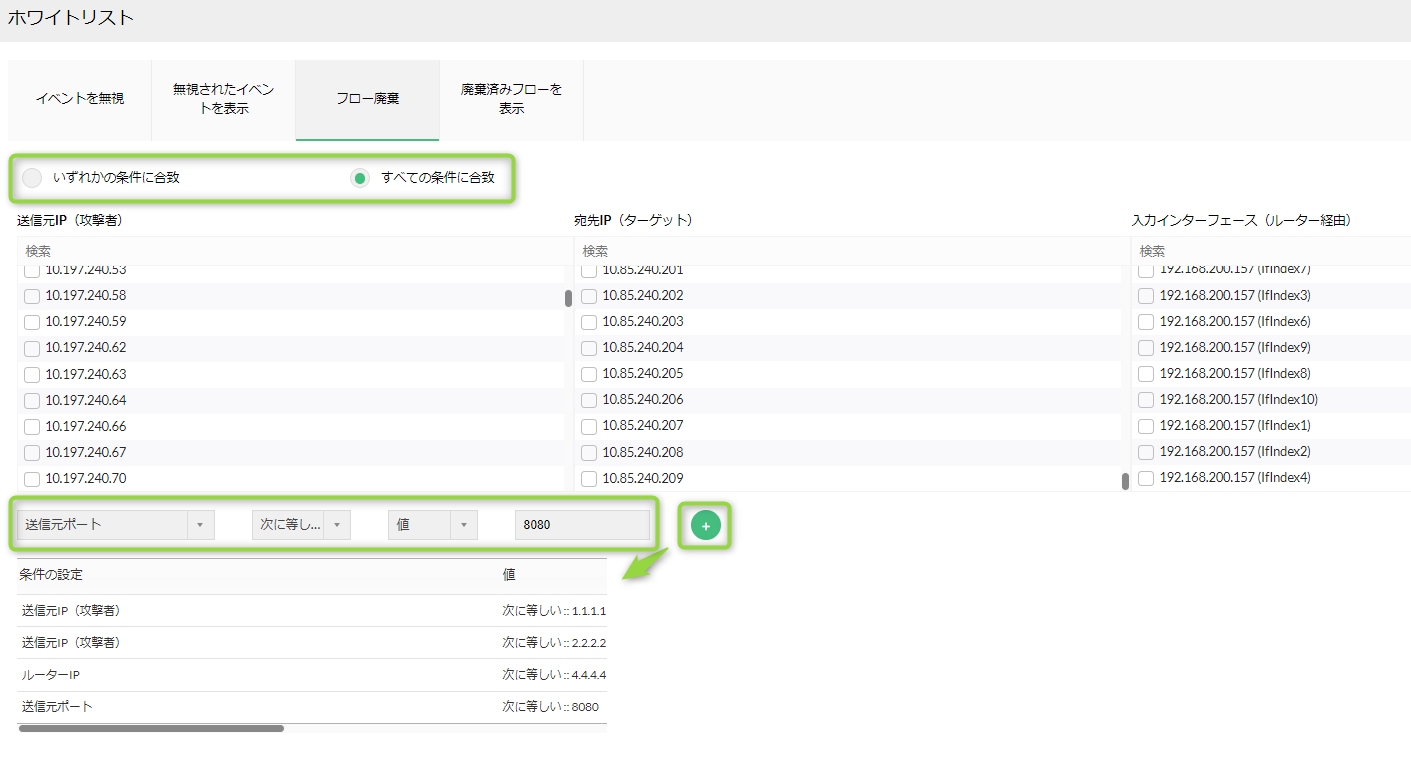
Task: Open the 無視されたイベントを表示 tab
Action: [223, 99]
